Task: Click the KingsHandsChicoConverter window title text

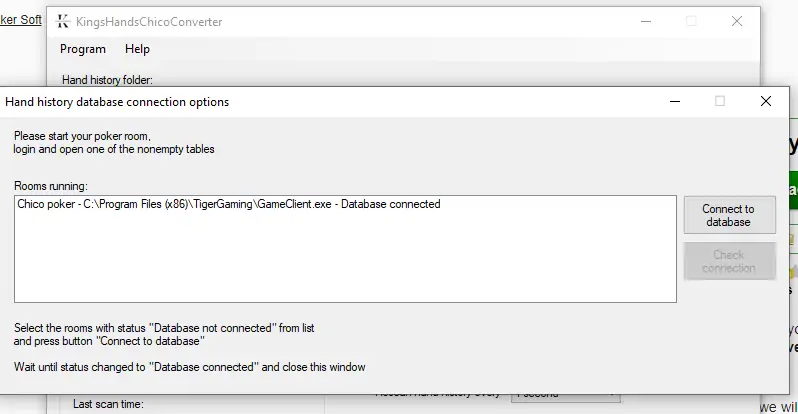Action: 153,21
